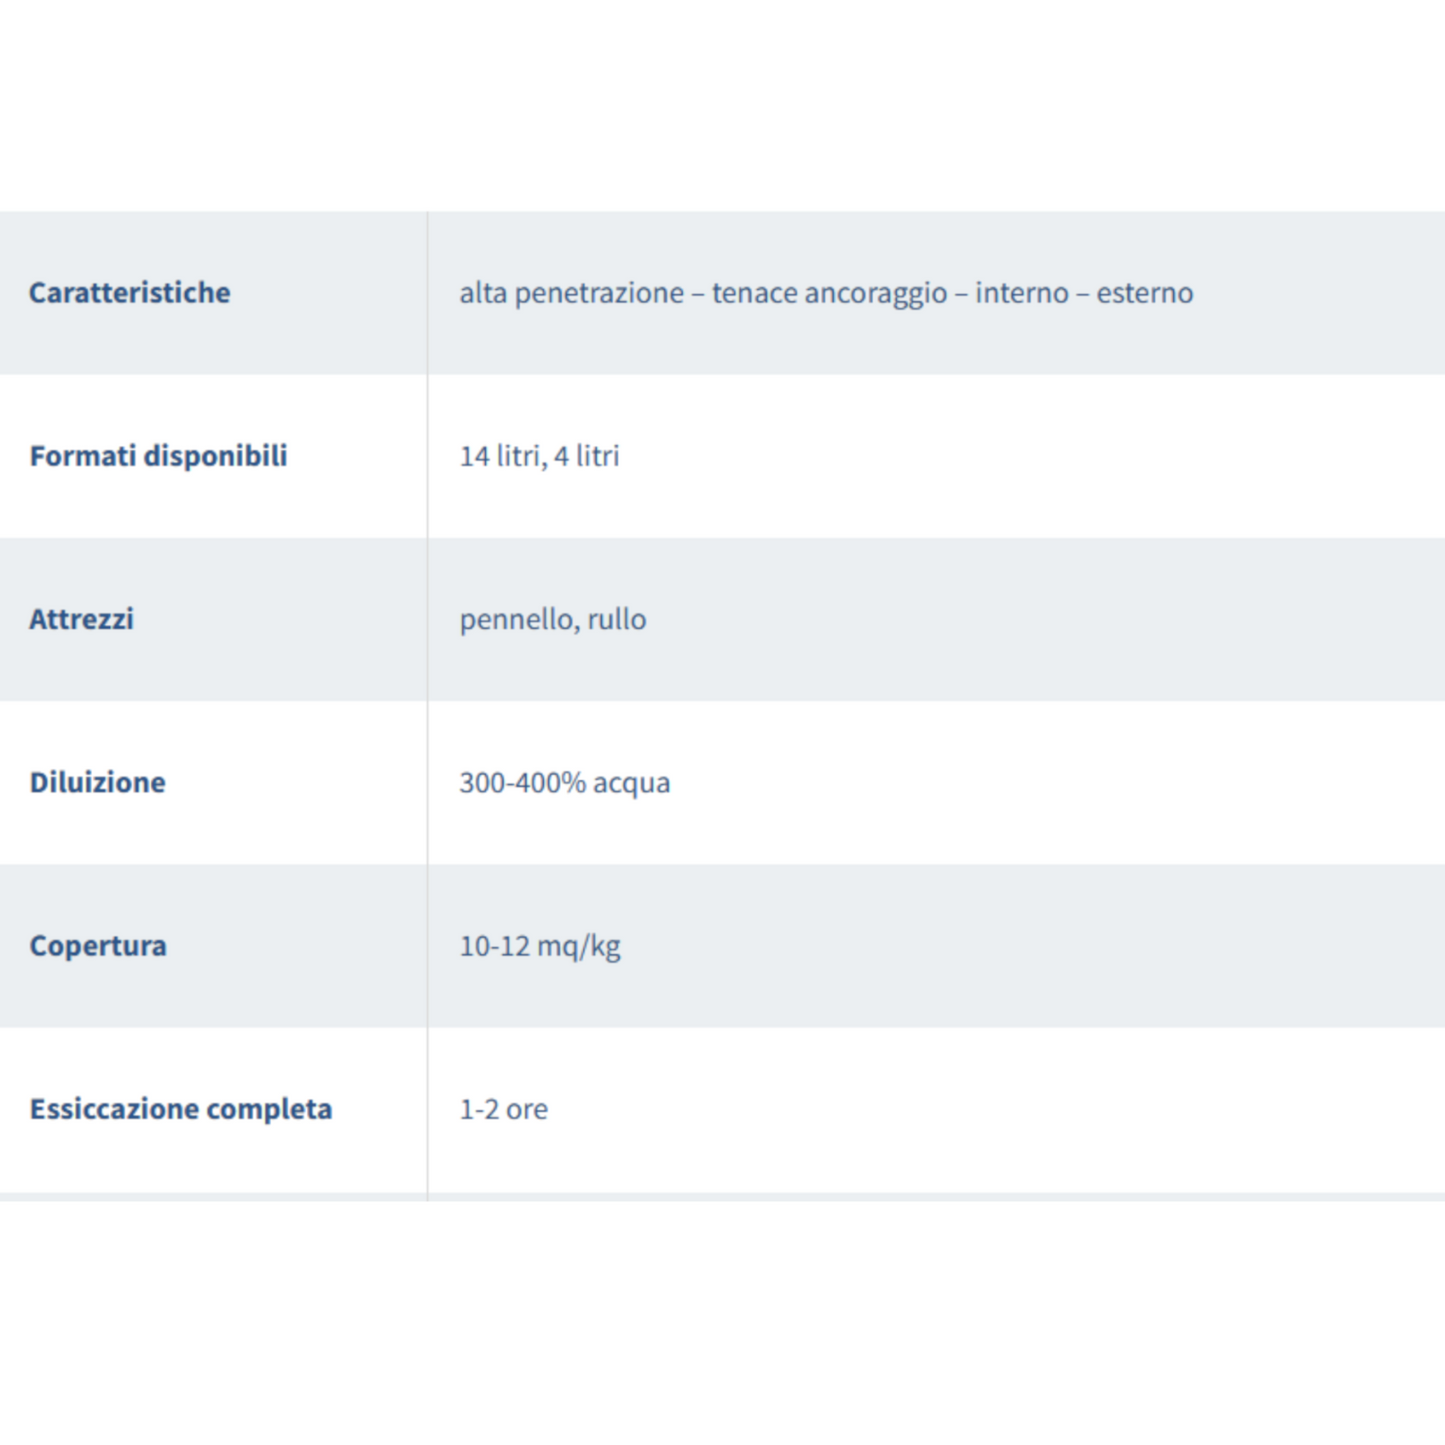Screen dimensions: 1445x1445
Task: Select the 14 litri, 4 litri value
Action: (539, 456)
